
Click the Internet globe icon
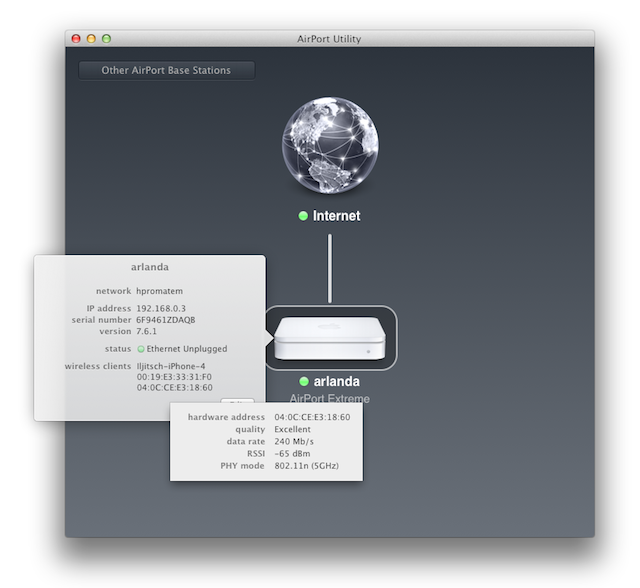pyautogui.click(x=330, y=145)
